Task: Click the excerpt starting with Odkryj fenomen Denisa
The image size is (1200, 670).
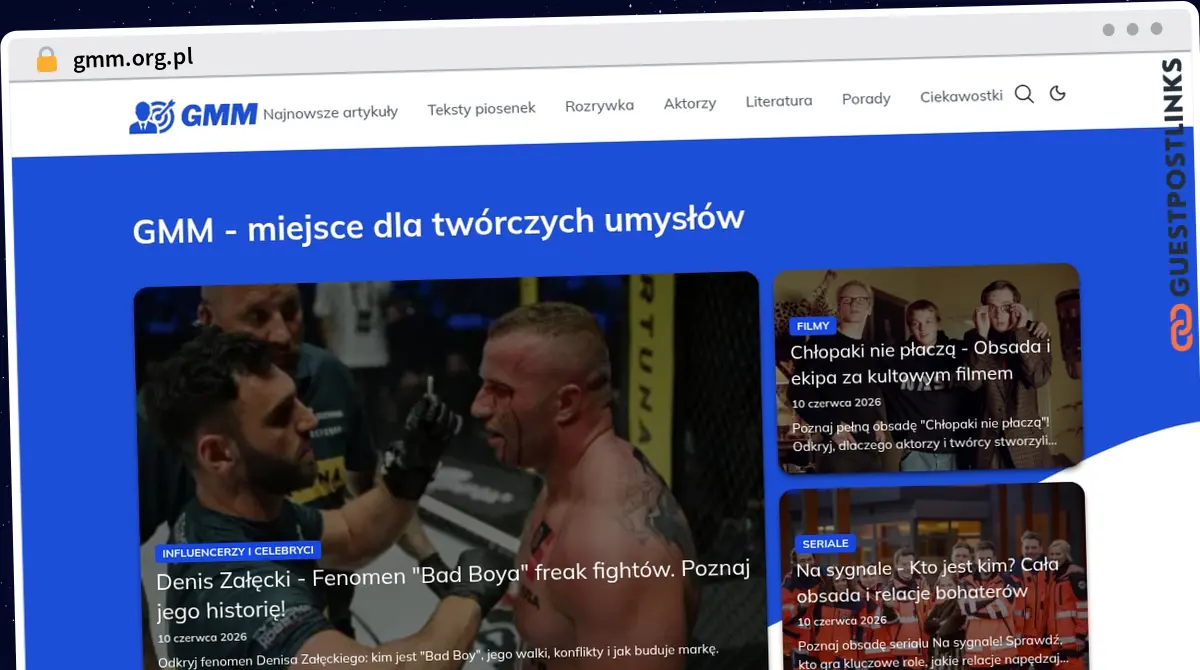Action: (x=438, y=655)
